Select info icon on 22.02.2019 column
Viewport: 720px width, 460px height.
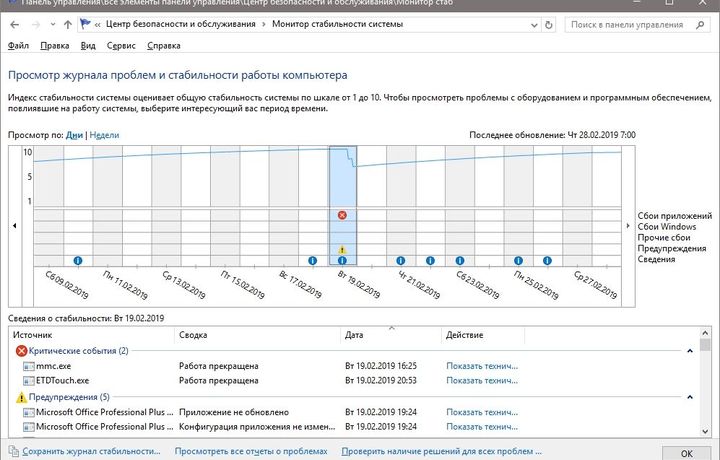pos(430,260)
